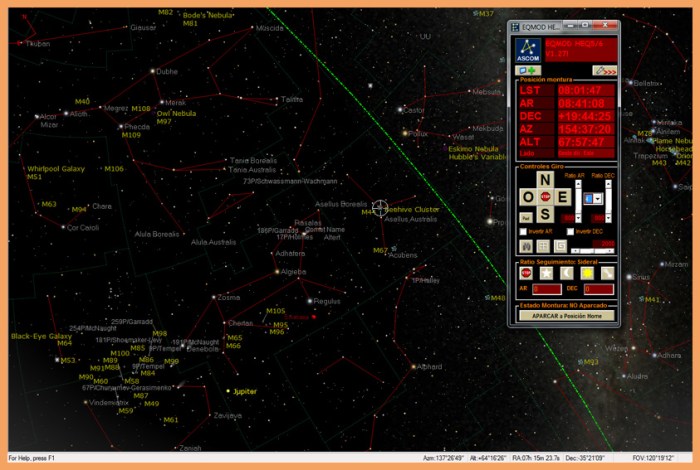This screenshot has height=470, width=700.
Task: Click the ASCOM logo icon
Action: [x=528, y=50]
